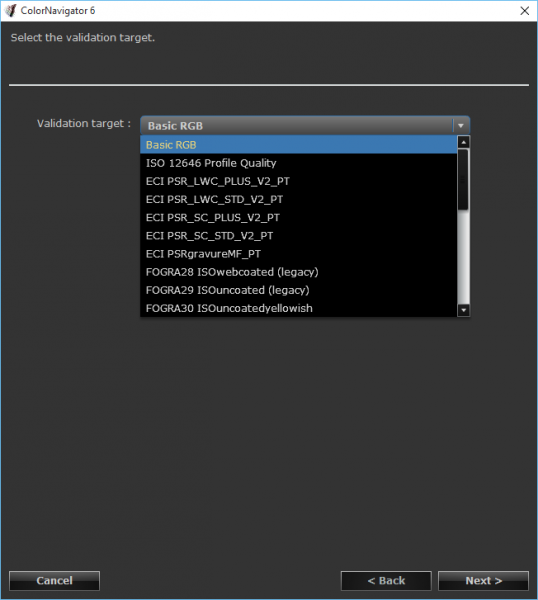Click the list scrollbar down arrow
The width and height of the screenshot is (538, 600).
coord(463,310)
